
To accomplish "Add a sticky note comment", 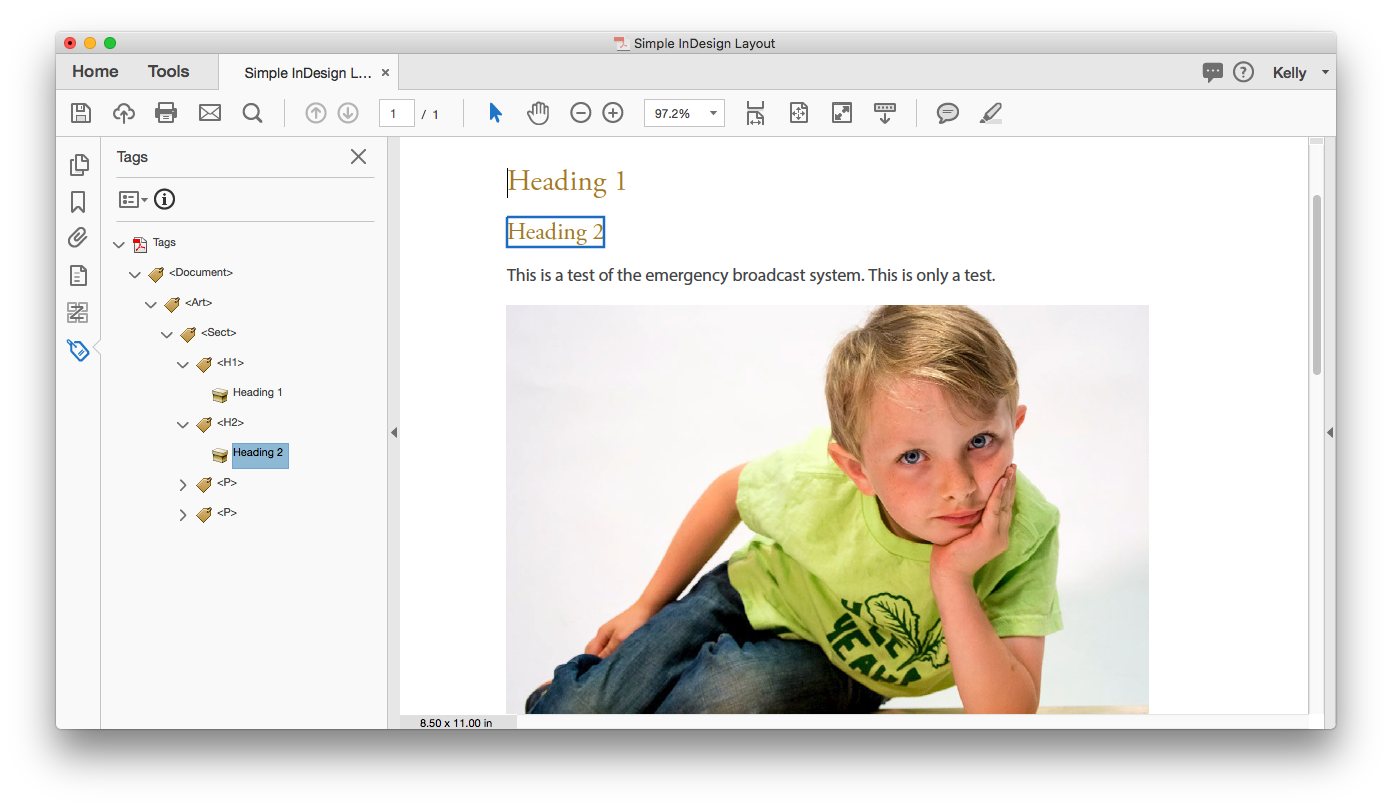I will click(x=948, y=113).
